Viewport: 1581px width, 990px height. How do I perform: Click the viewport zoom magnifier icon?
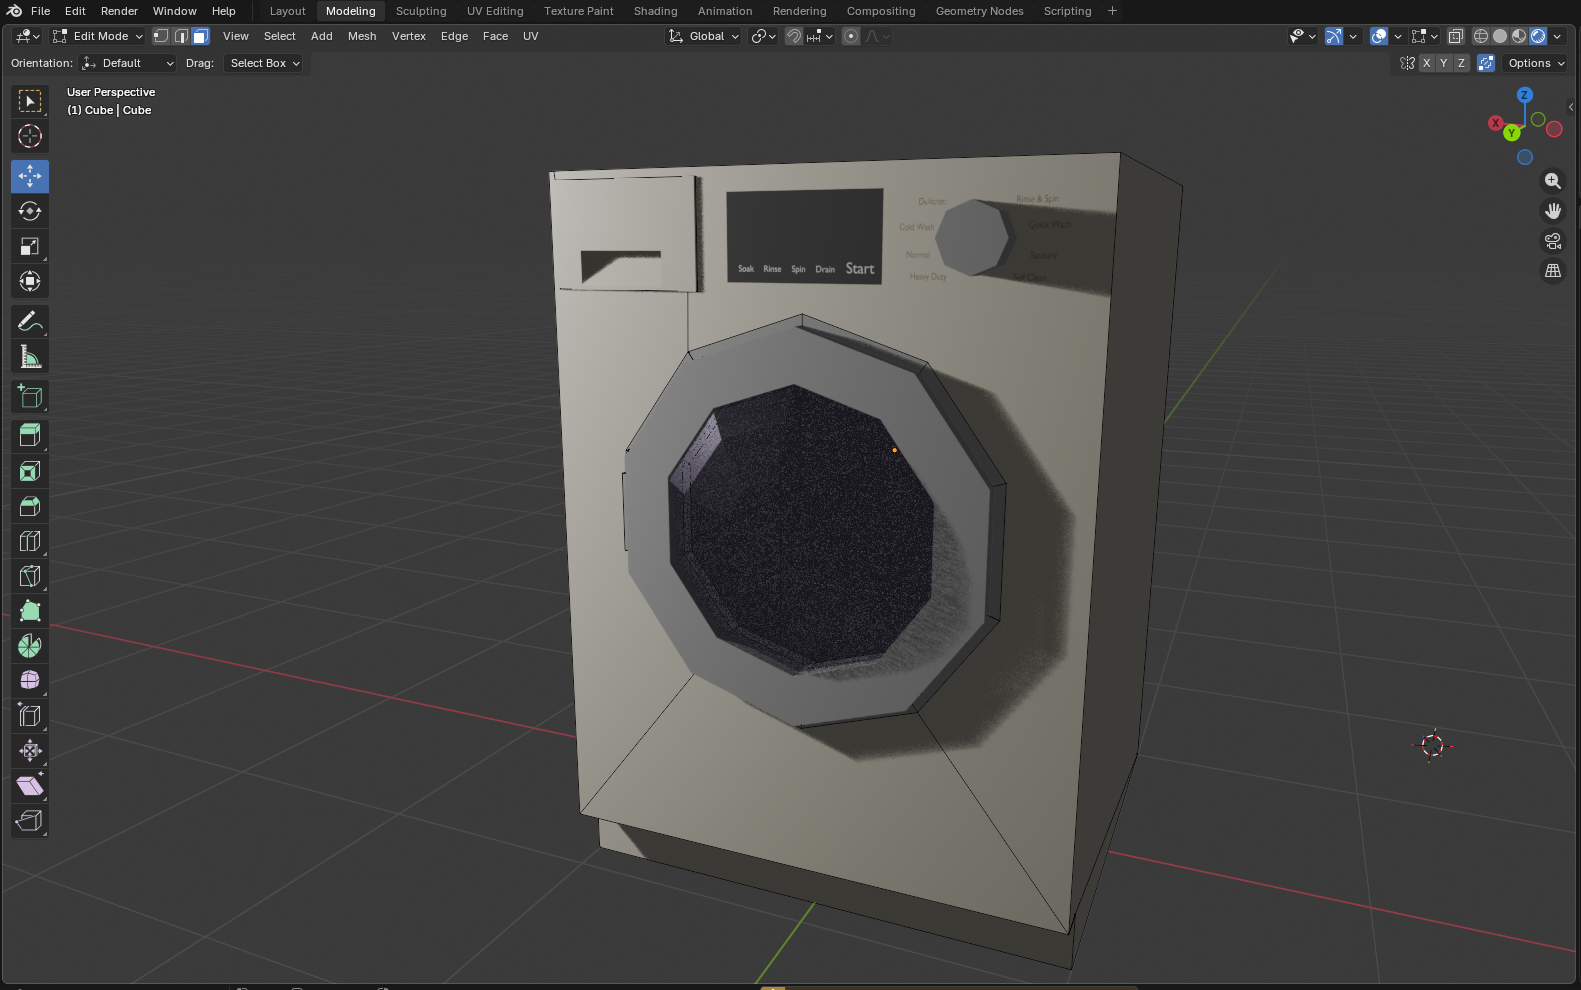tap(1553, 181)
